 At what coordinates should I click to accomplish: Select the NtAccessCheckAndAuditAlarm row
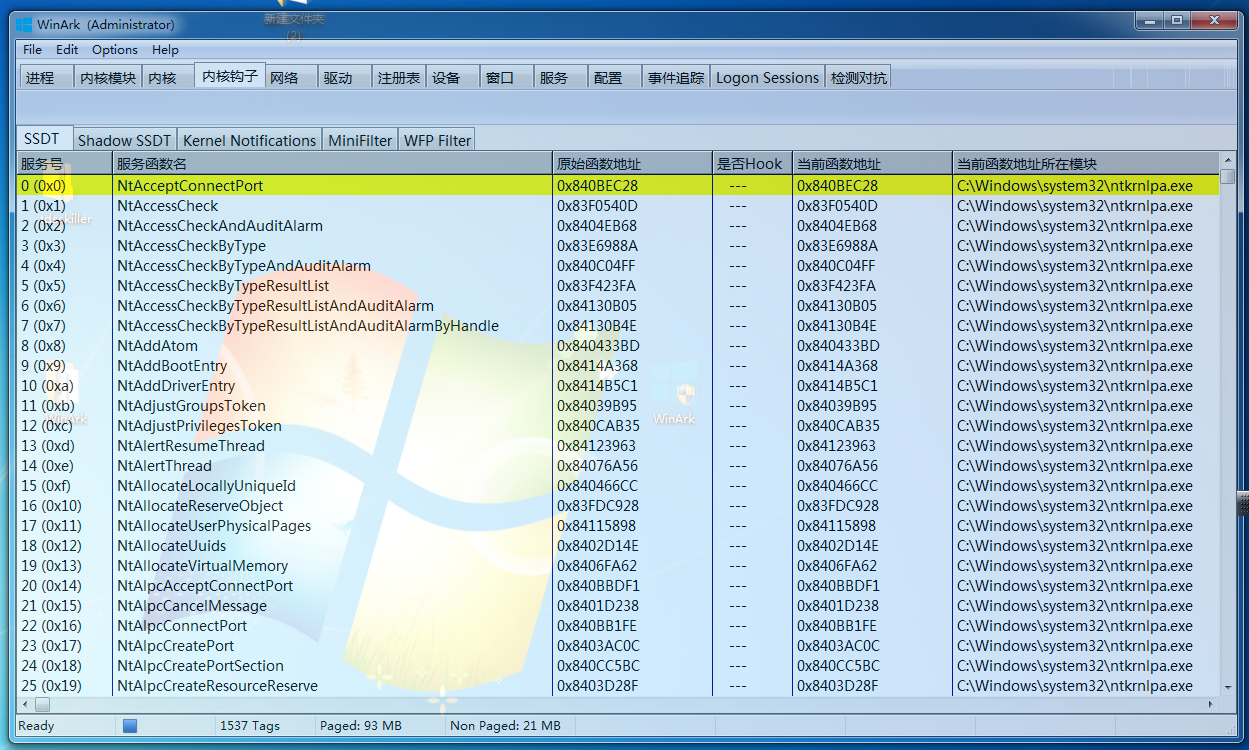[618, 225]
